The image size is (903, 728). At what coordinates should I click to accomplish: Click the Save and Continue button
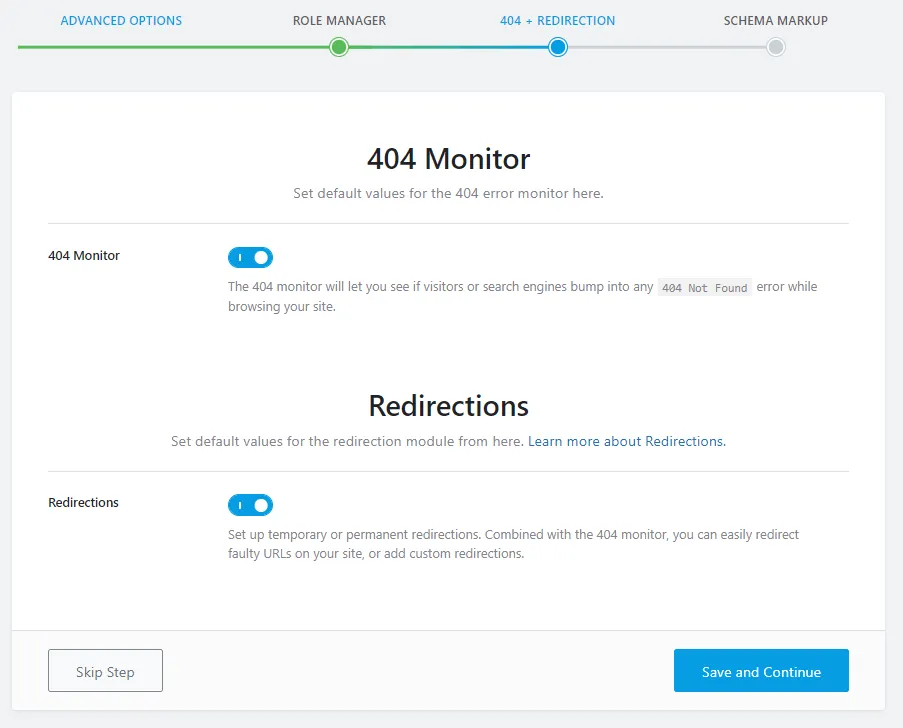pos(761,671)
